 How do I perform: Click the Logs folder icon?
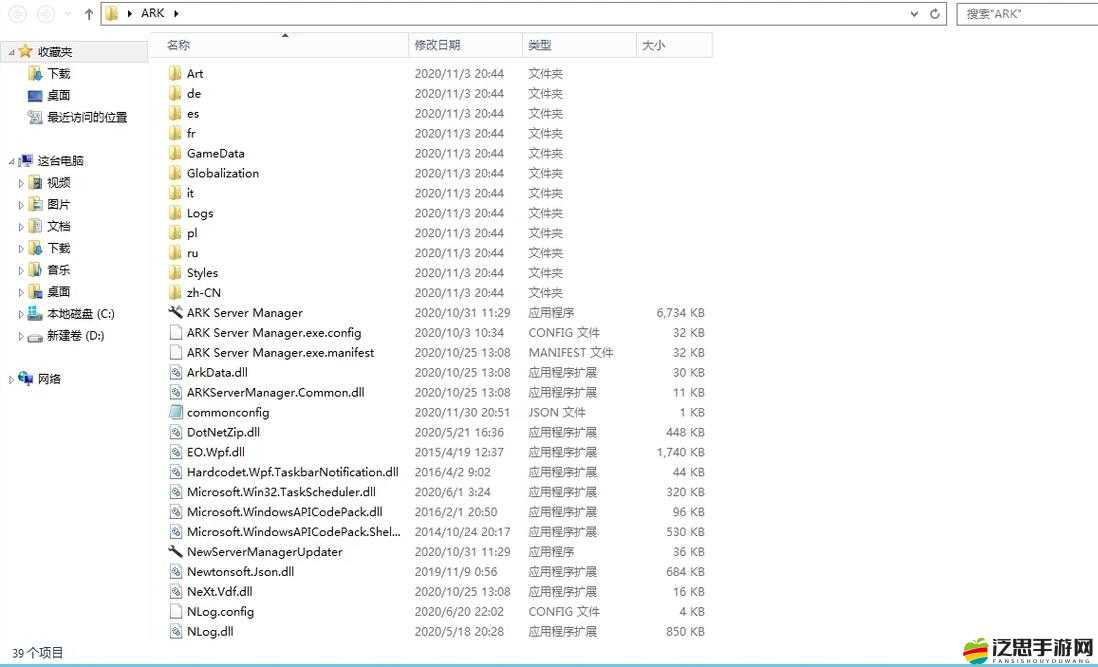175,213
